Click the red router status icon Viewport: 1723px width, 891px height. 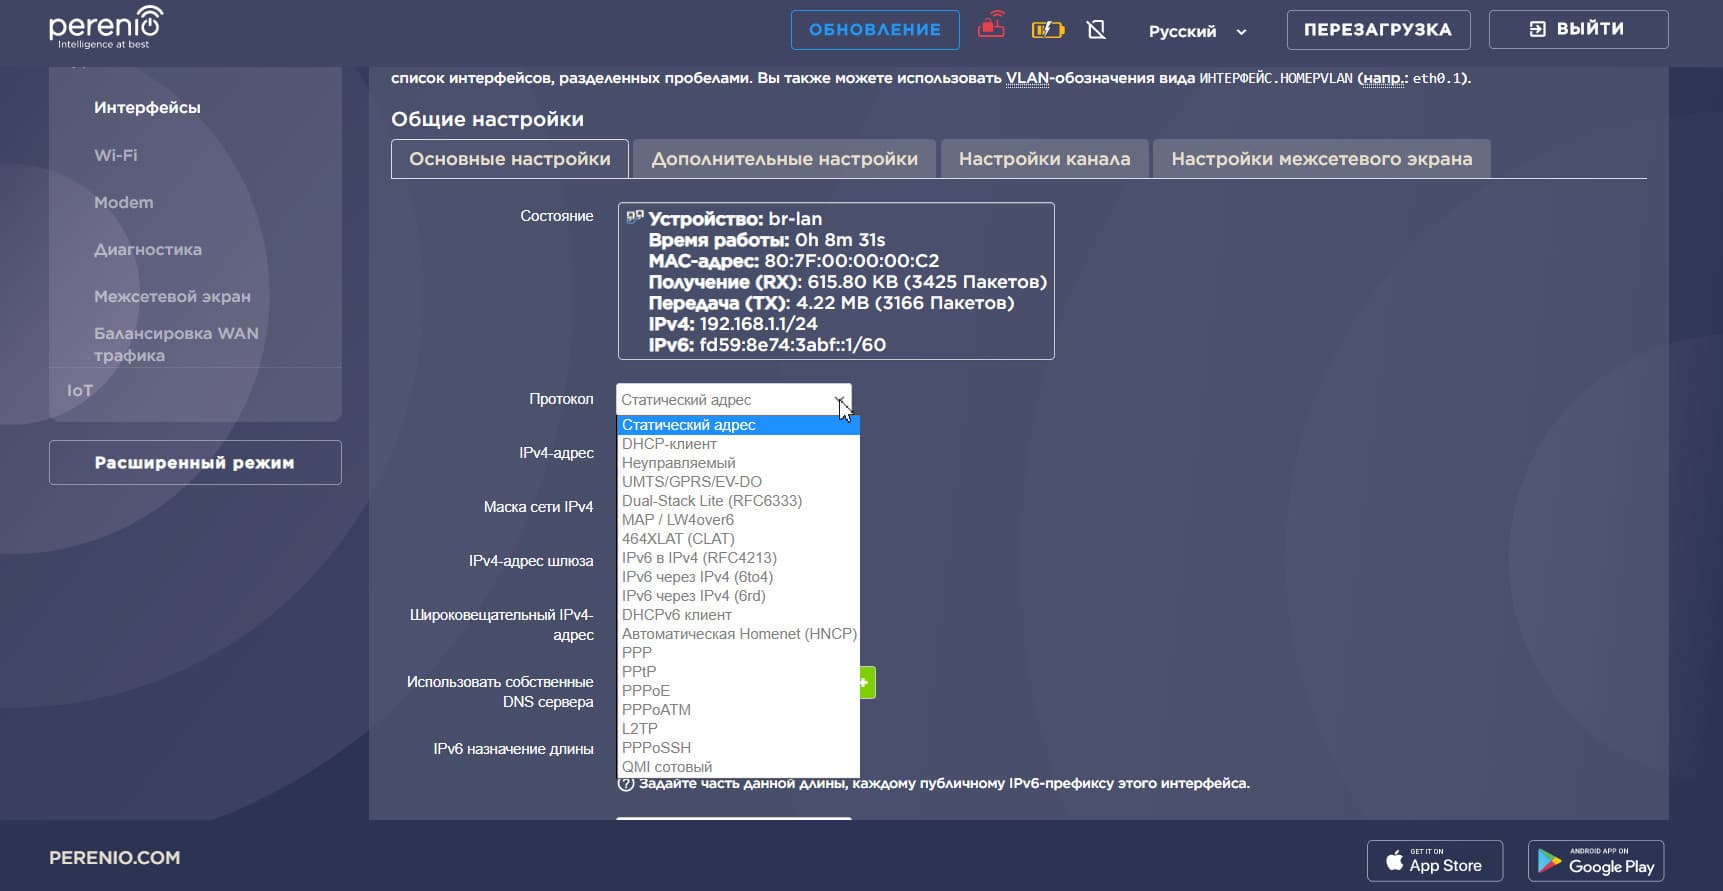point(991,26)
